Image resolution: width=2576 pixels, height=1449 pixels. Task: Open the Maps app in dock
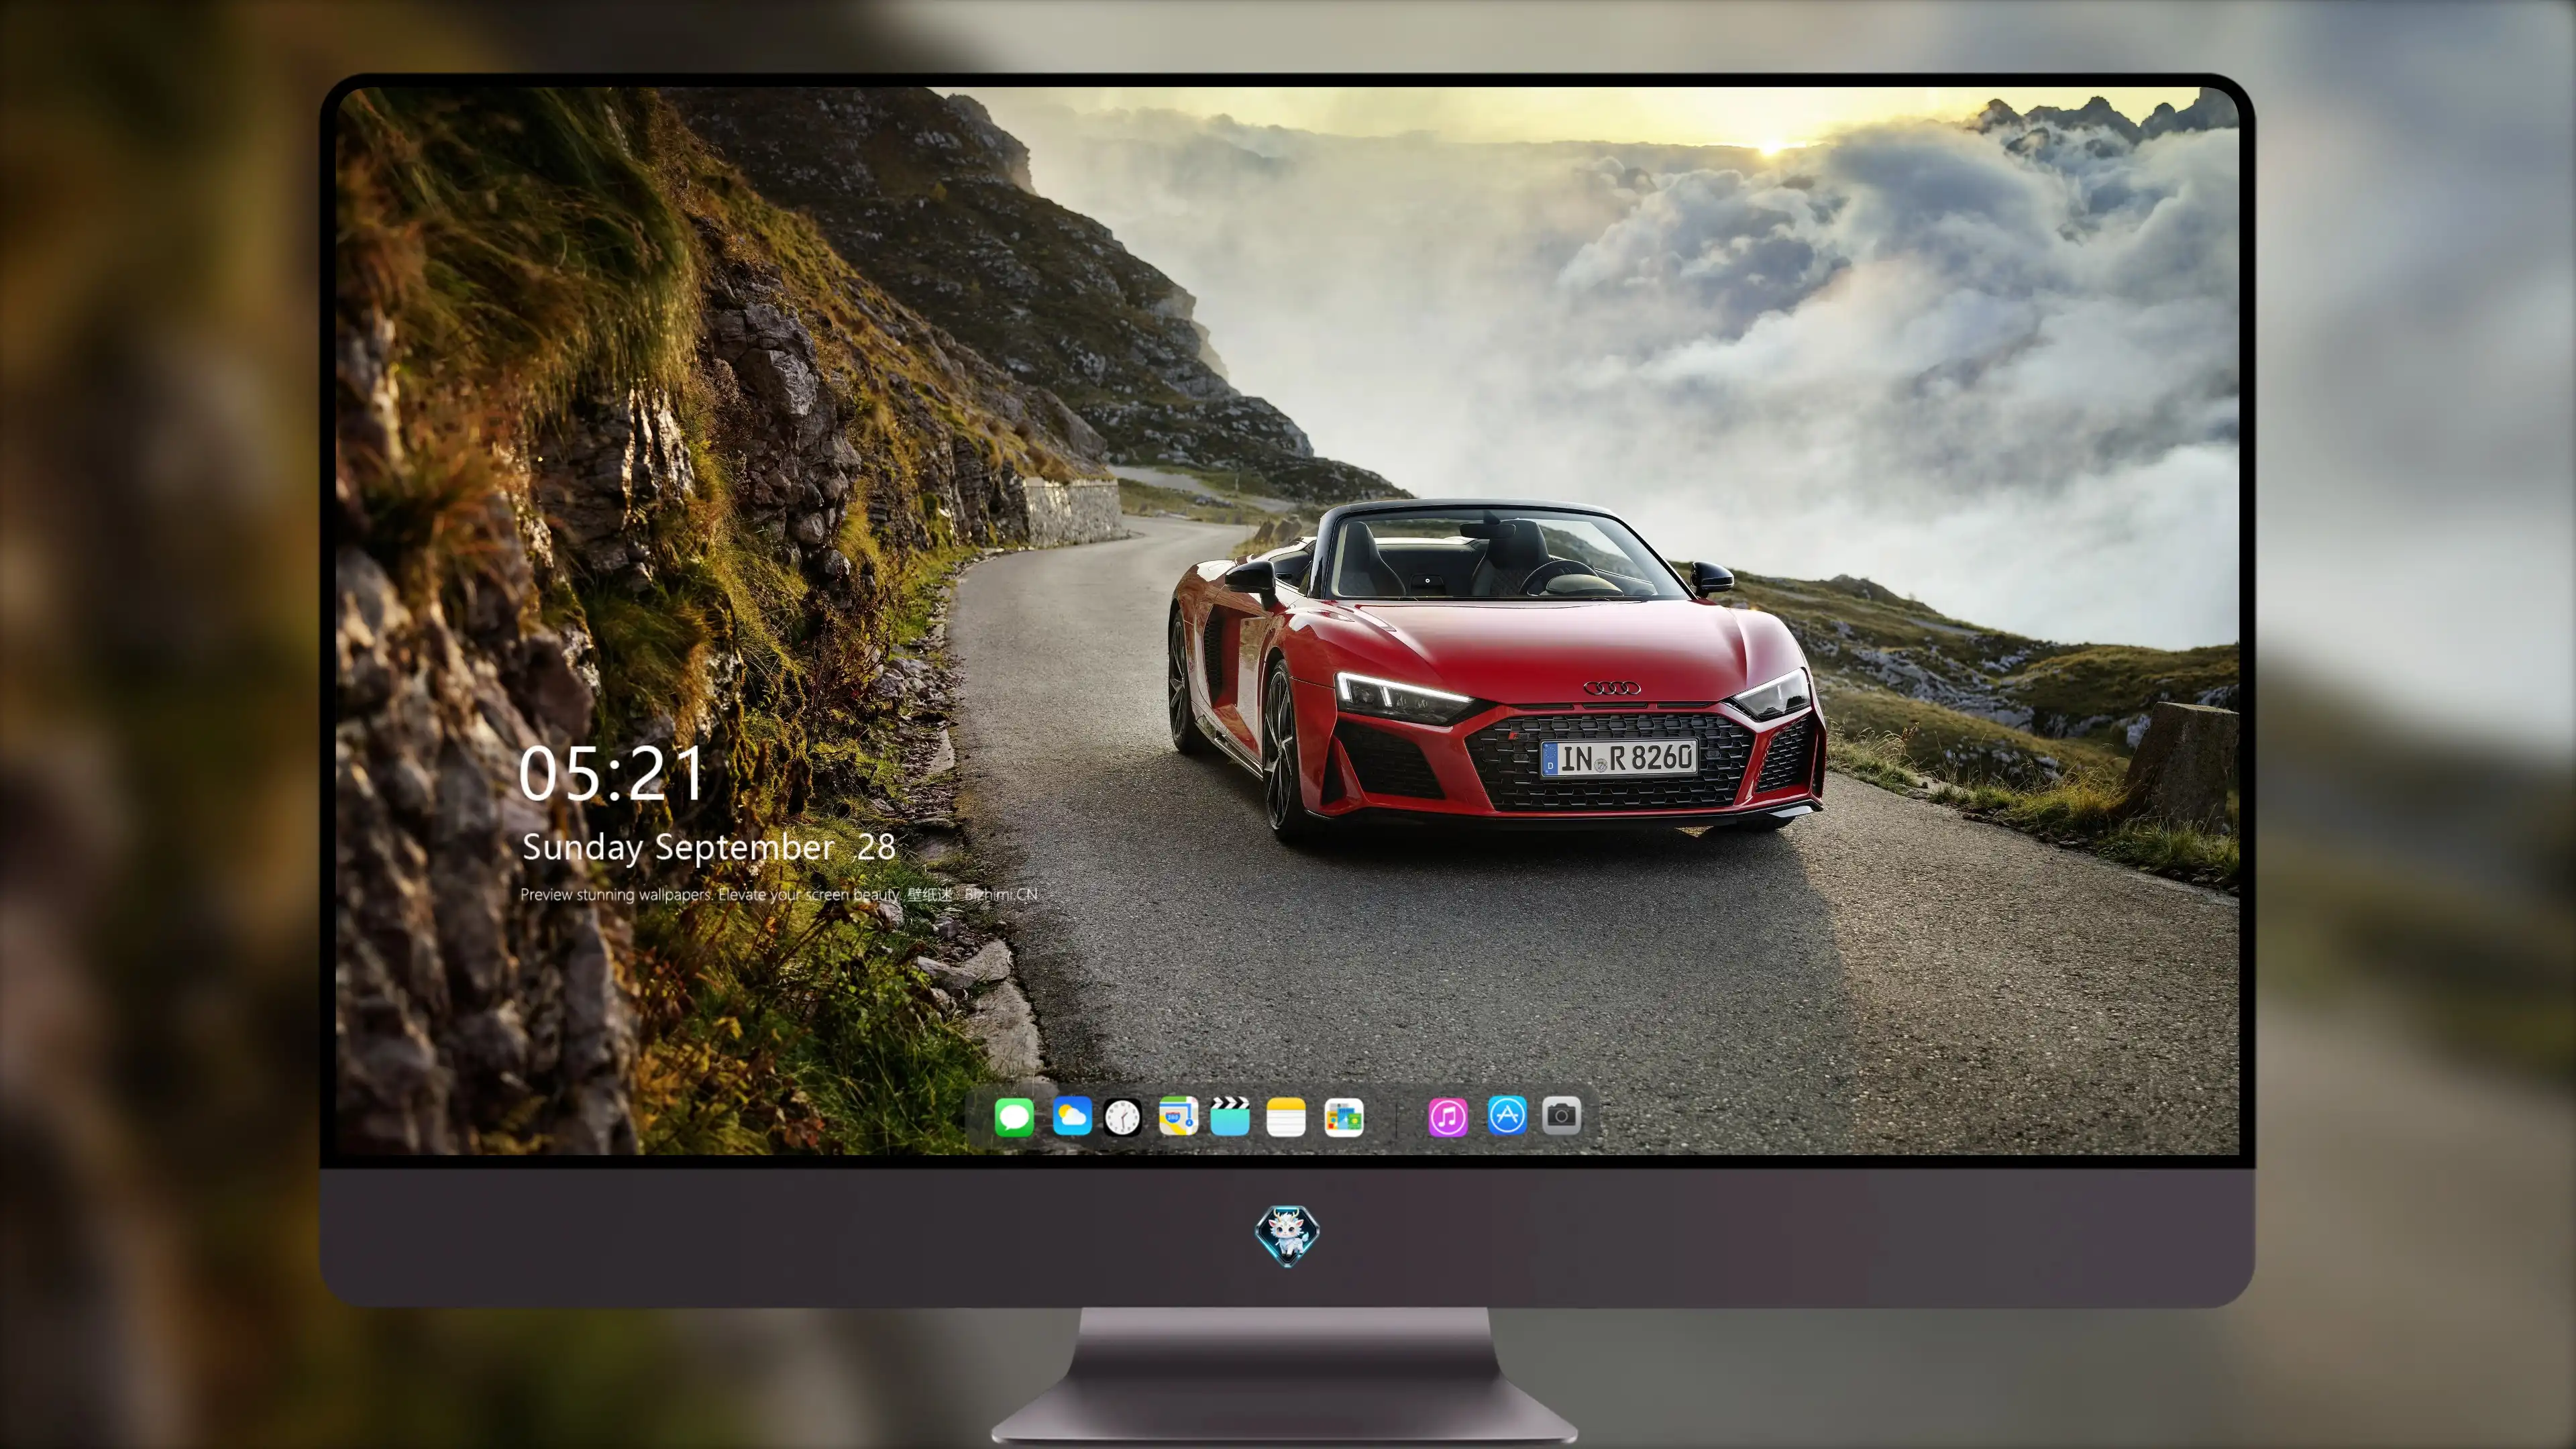click(x=1178, y=1116)
